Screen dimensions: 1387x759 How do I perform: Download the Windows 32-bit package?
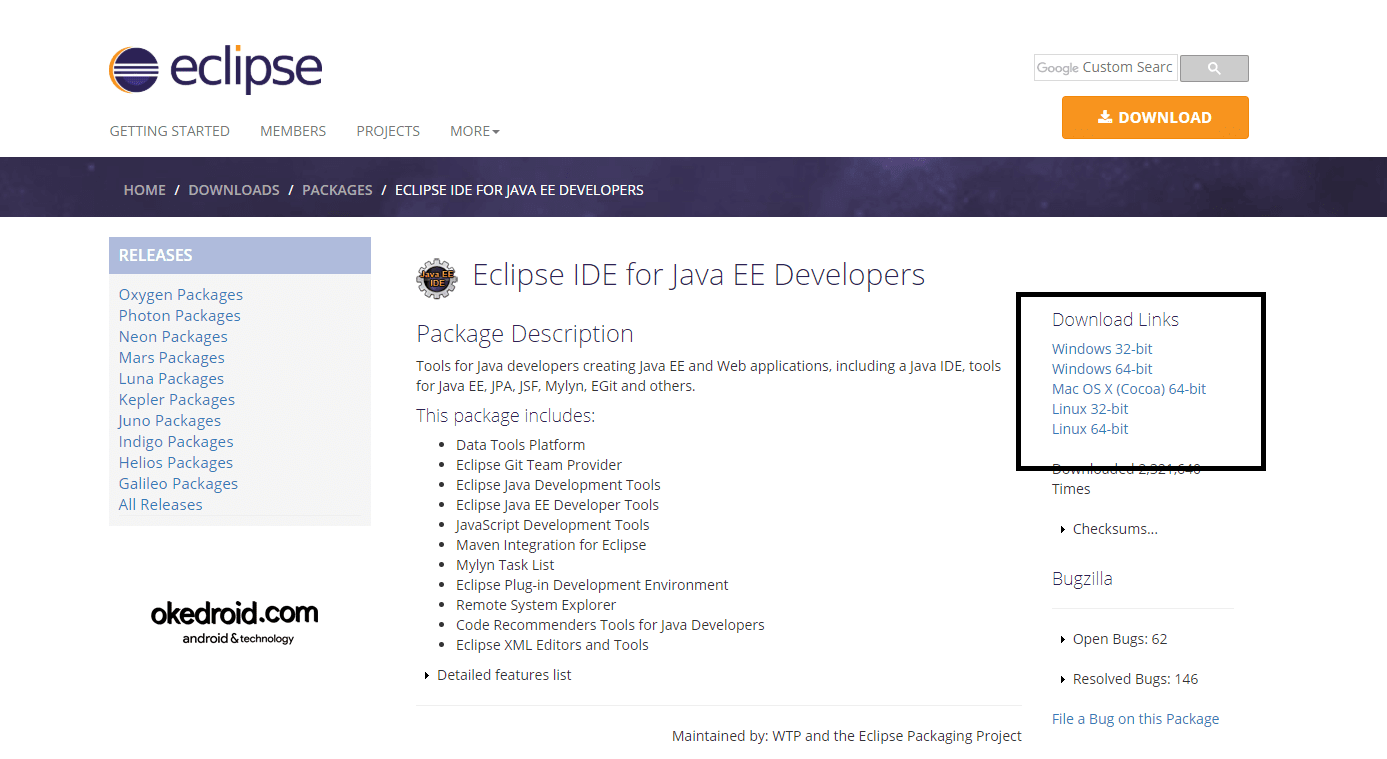coord(1102,349)
